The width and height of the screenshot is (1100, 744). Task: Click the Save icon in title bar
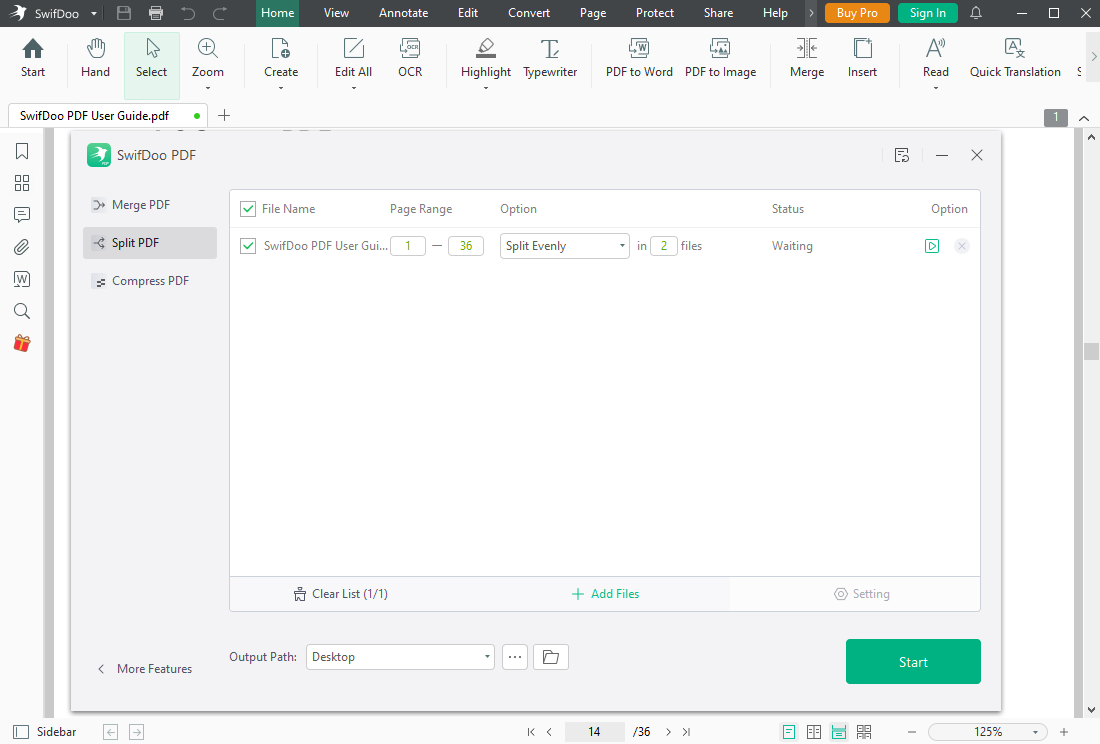pyautogui.click(x=124, y=13)
